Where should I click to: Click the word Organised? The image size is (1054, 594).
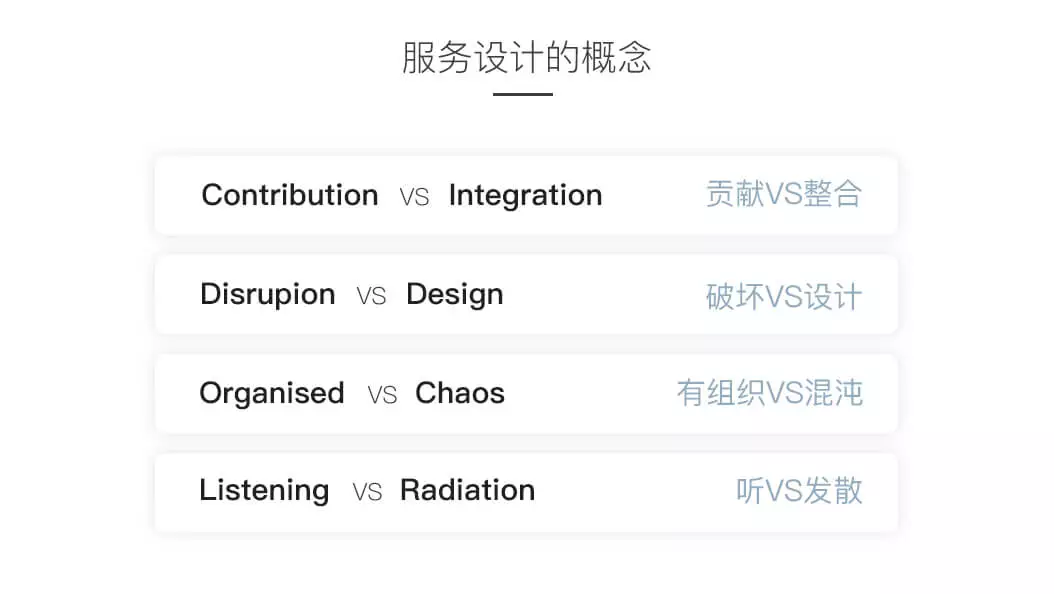(x=272, y=394)
